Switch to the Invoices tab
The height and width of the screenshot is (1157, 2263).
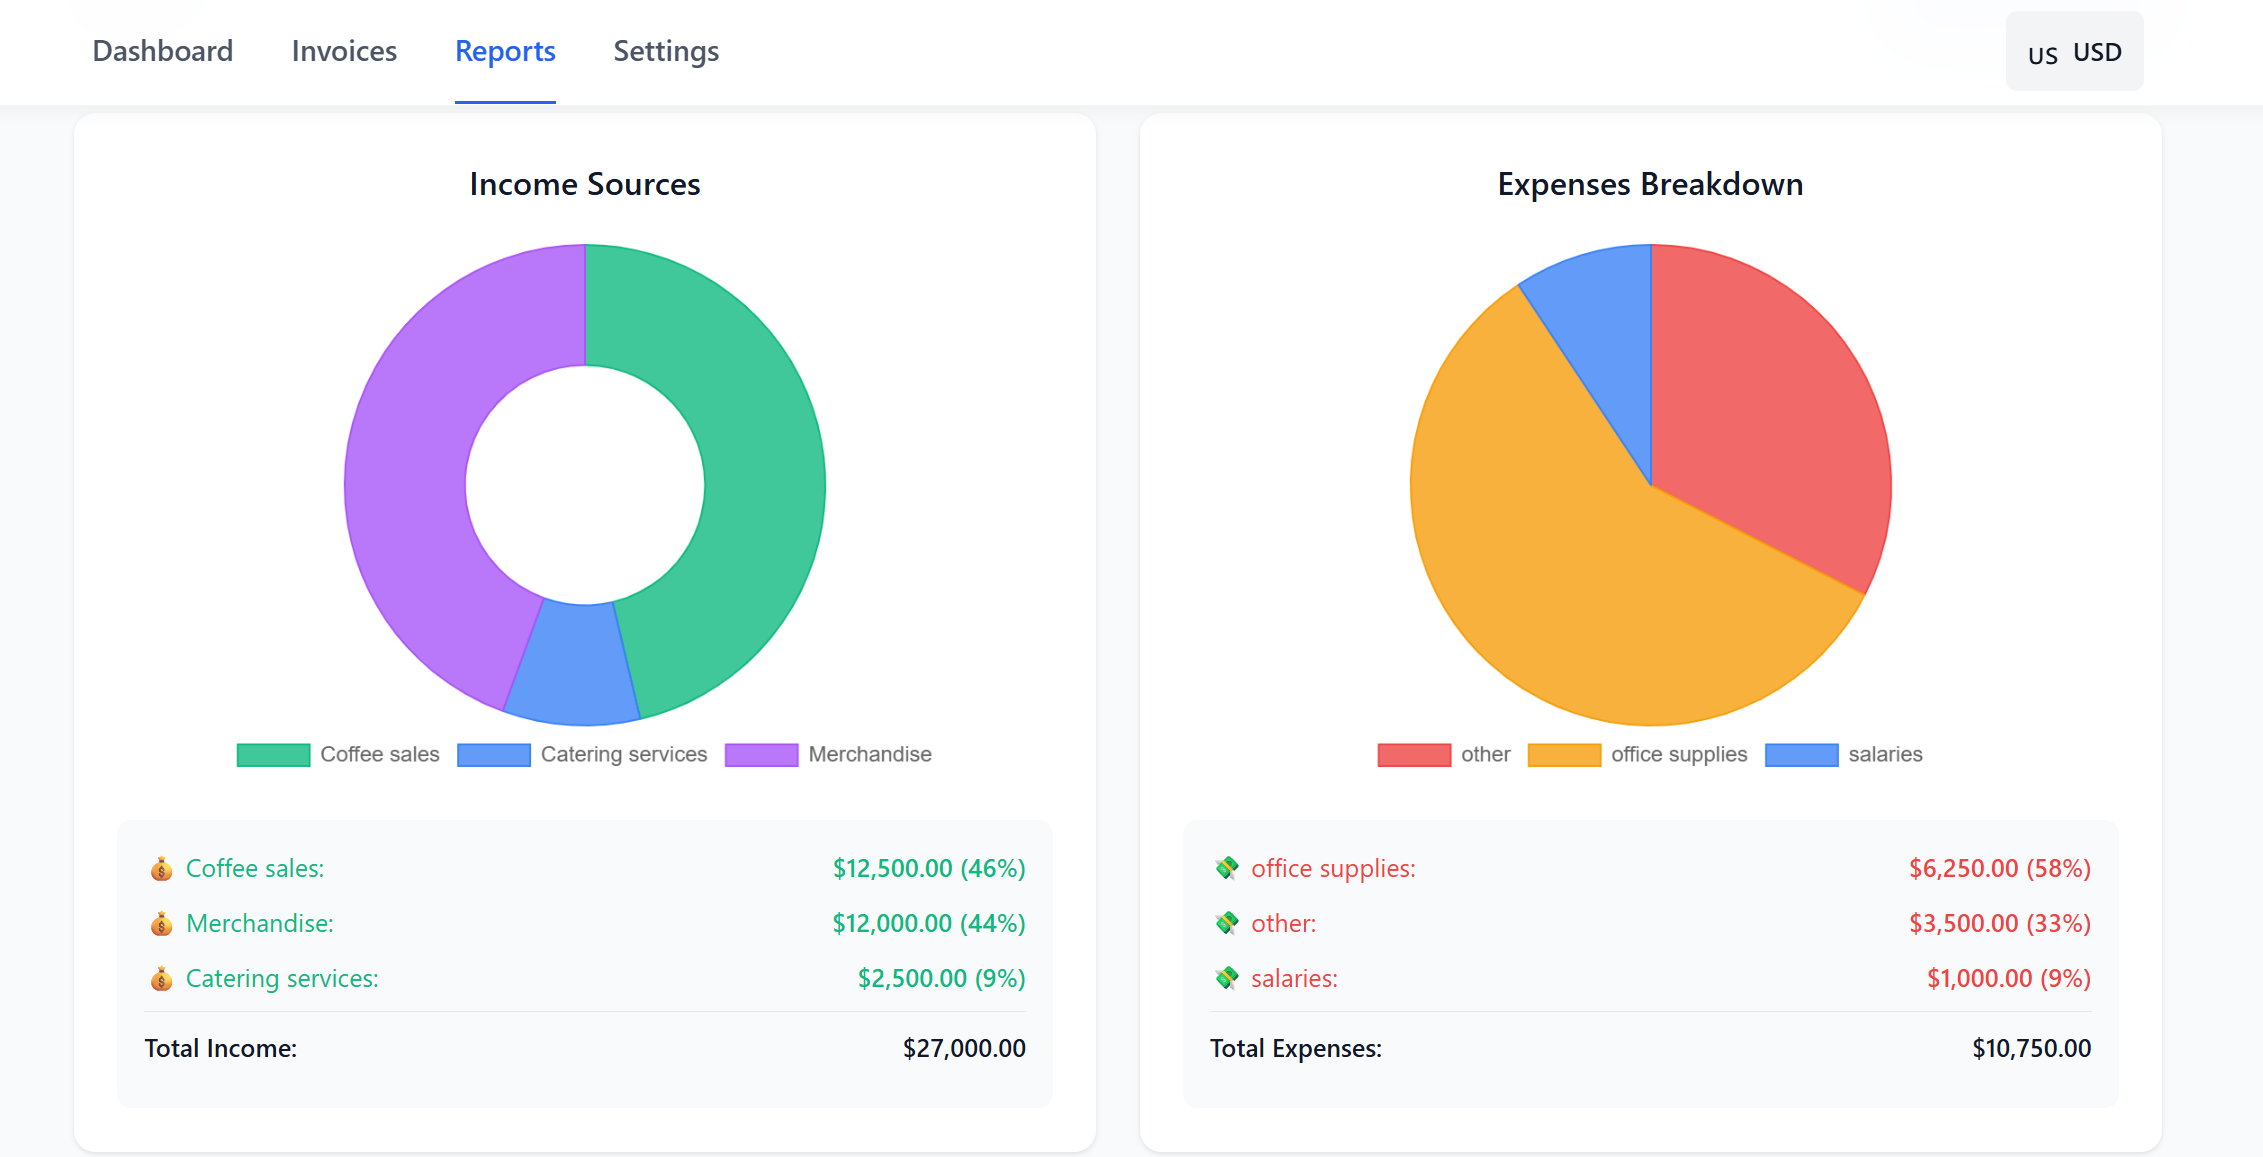pos(343,51)
